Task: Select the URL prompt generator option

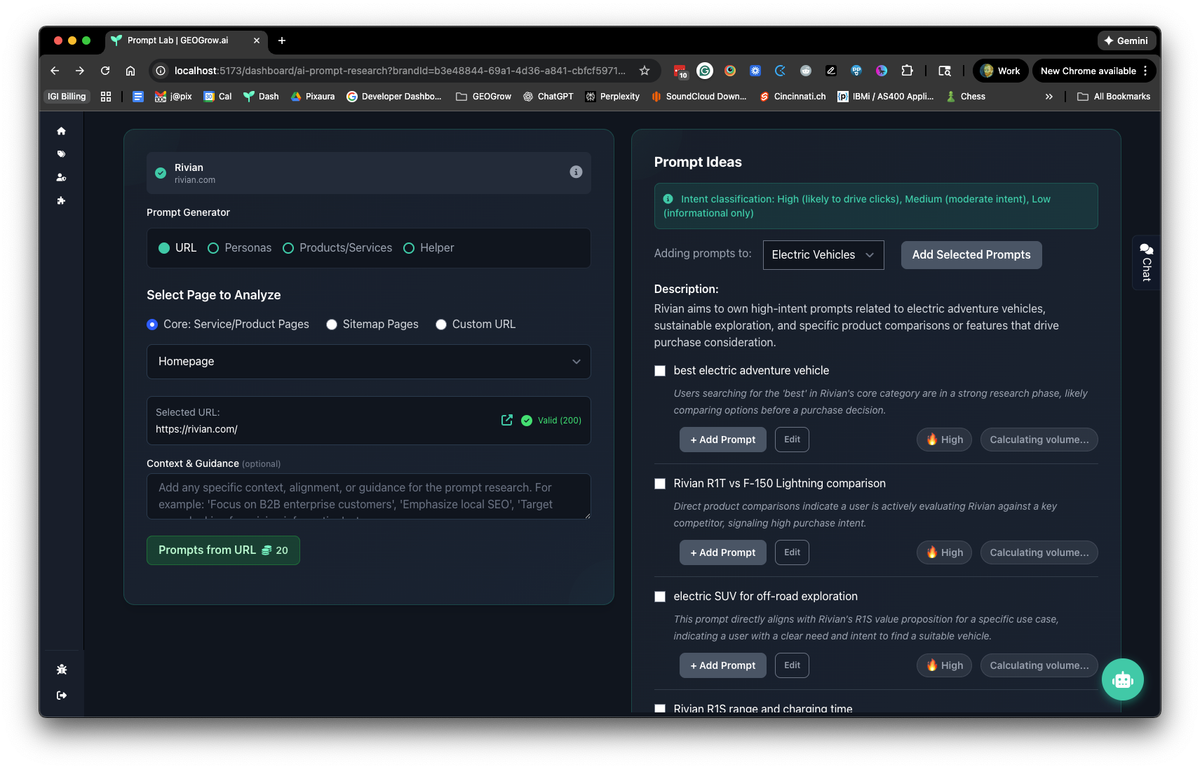Action: (178, 248)
